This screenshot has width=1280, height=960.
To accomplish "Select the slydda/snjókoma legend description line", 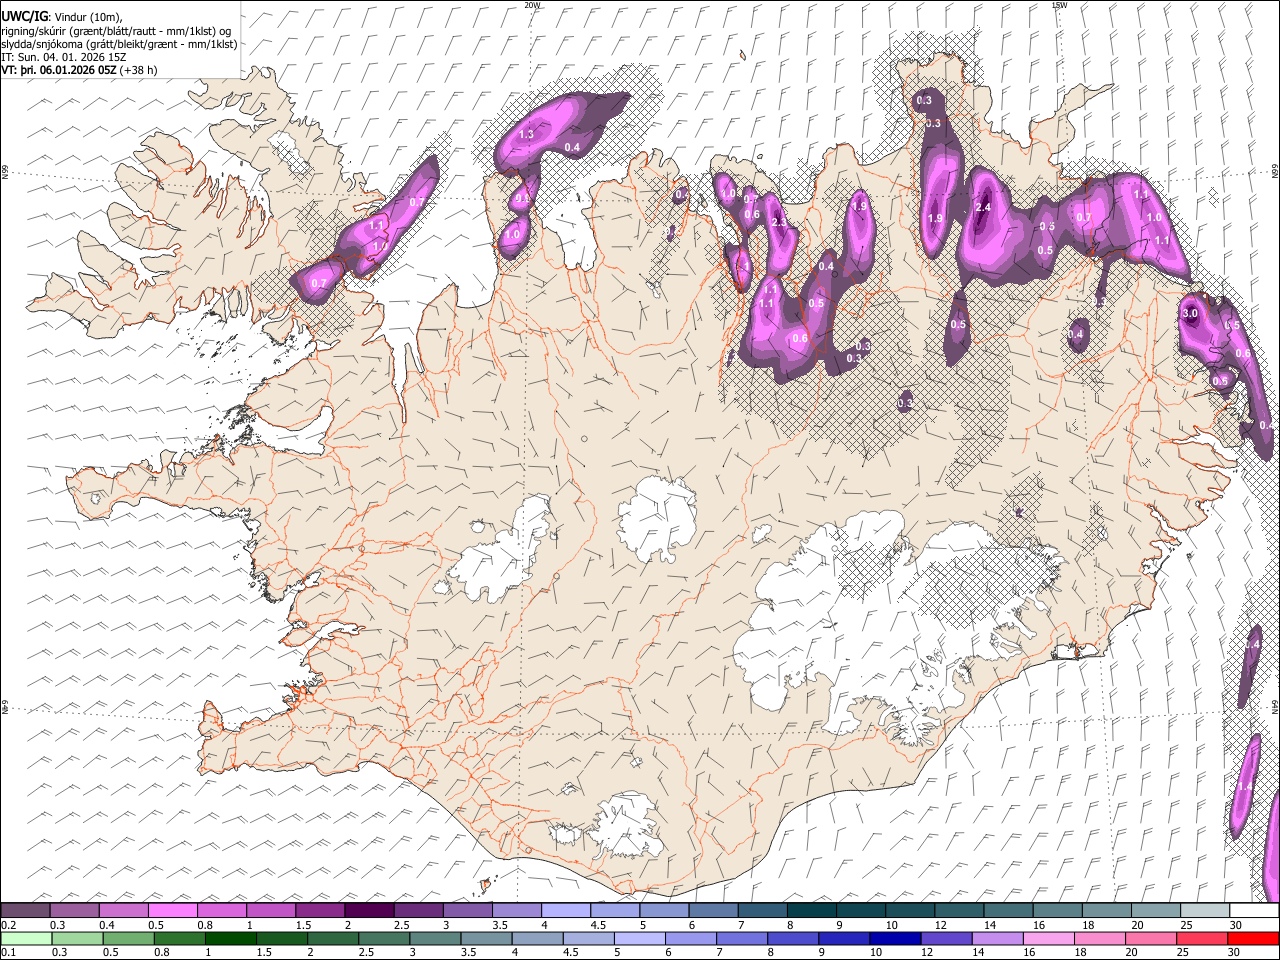I will (119, 44).
